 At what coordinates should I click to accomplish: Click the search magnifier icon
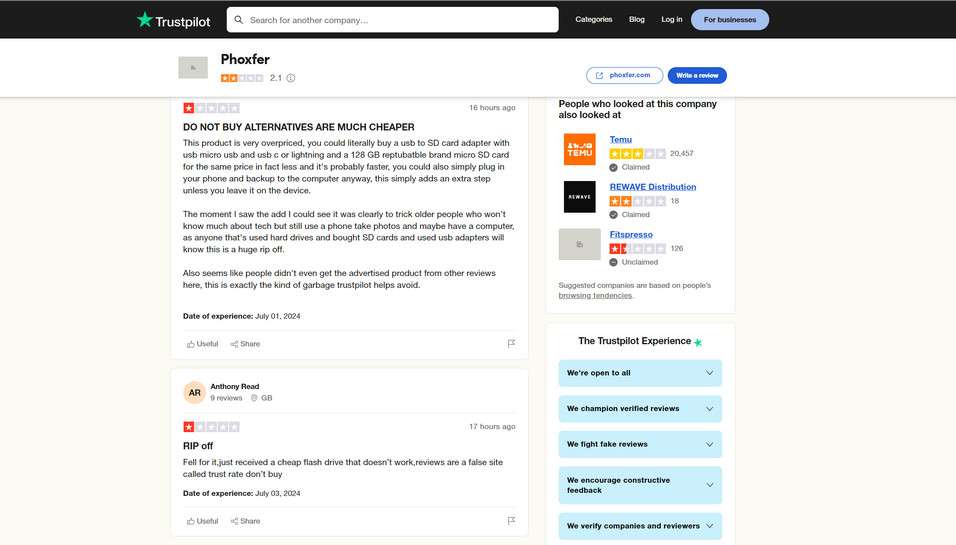[238, 20]
